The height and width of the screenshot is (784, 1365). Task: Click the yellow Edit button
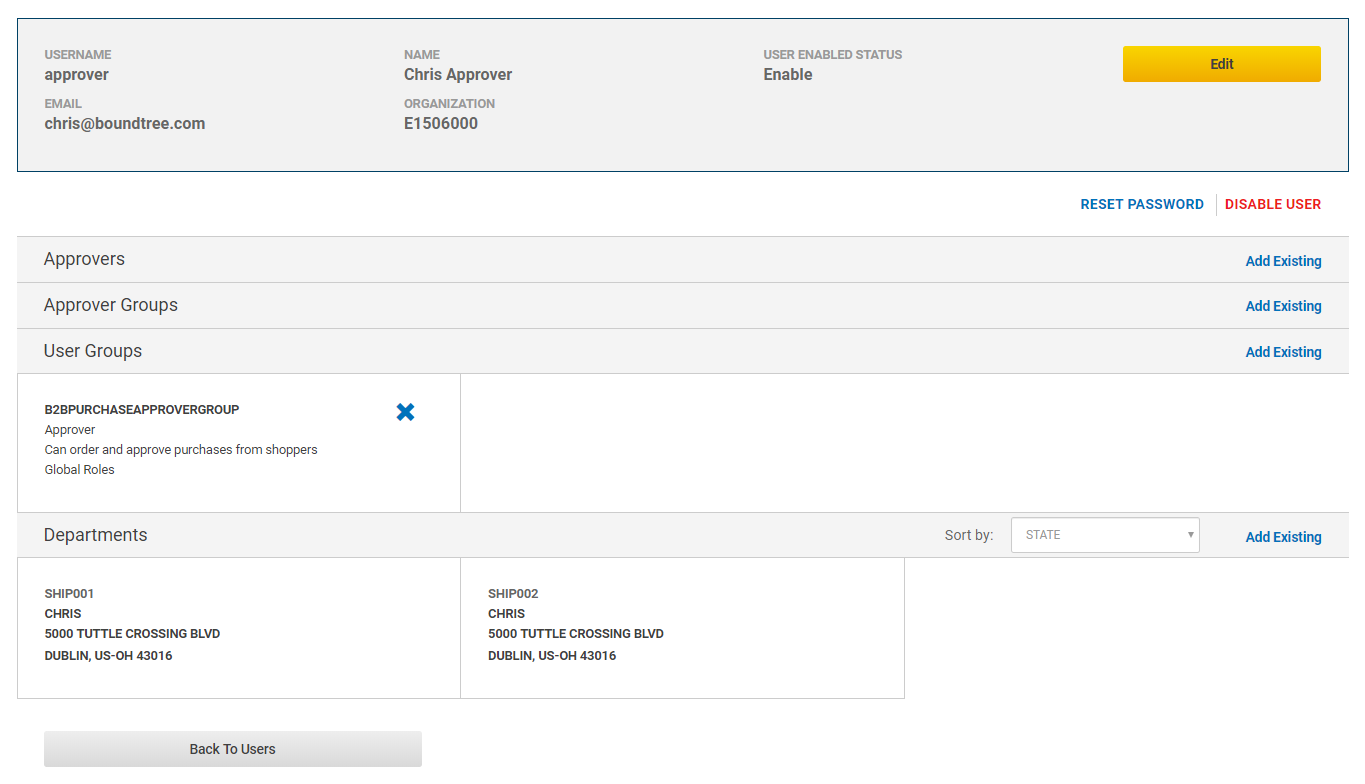[x=1221, y=63]
